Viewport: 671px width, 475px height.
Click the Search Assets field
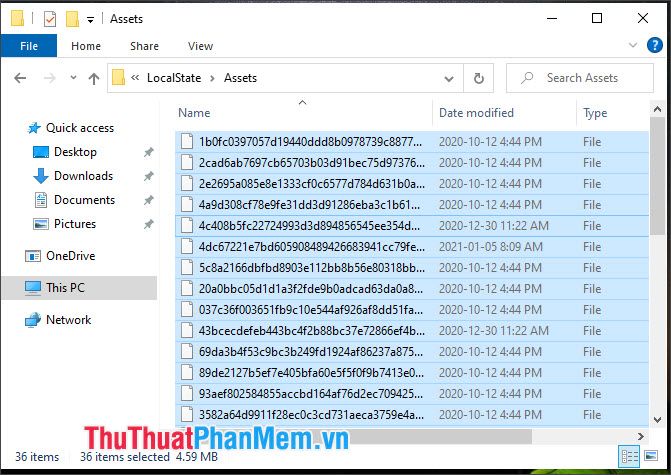coord(580,78)
